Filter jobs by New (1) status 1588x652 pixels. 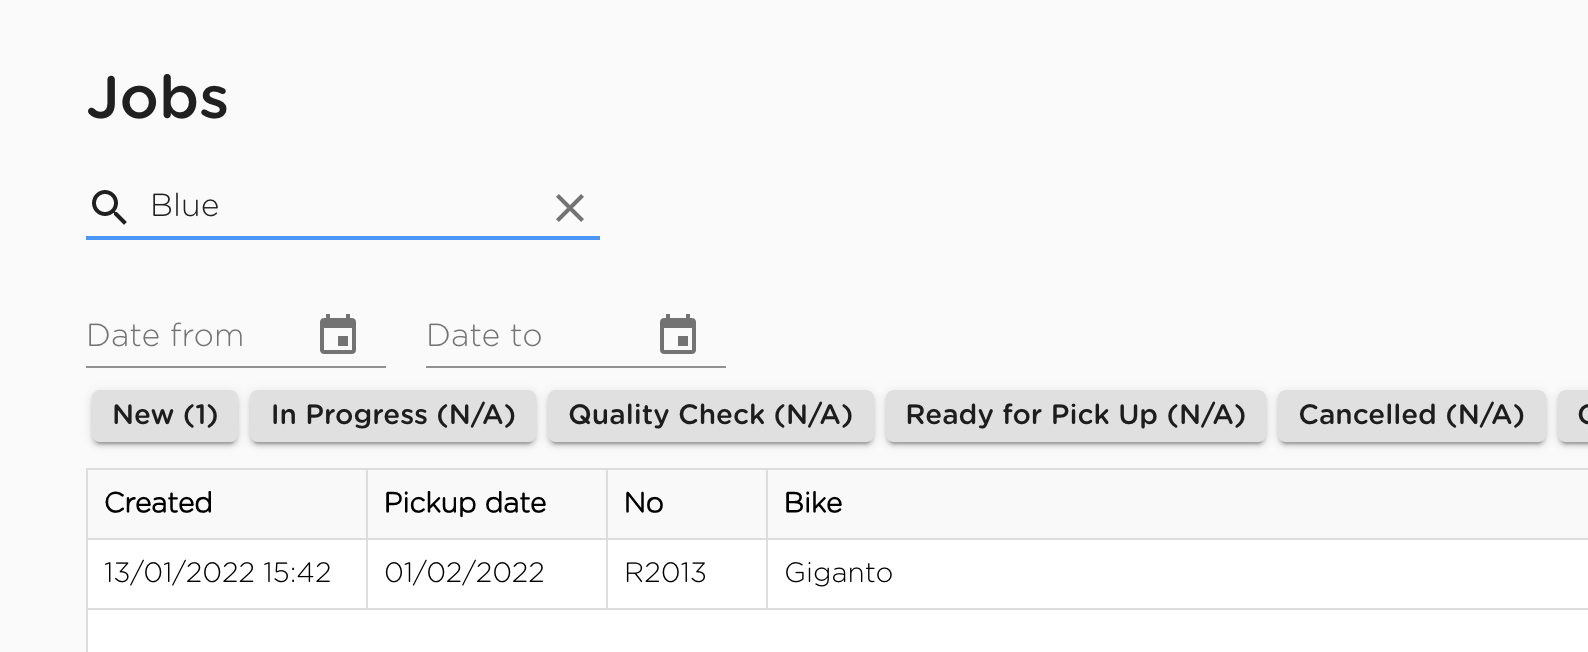(x=165, y=415)
